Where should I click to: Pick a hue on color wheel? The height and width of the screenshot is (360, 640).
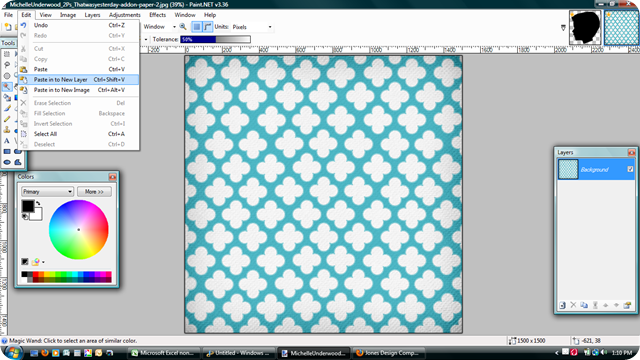(x=79, y=229)
